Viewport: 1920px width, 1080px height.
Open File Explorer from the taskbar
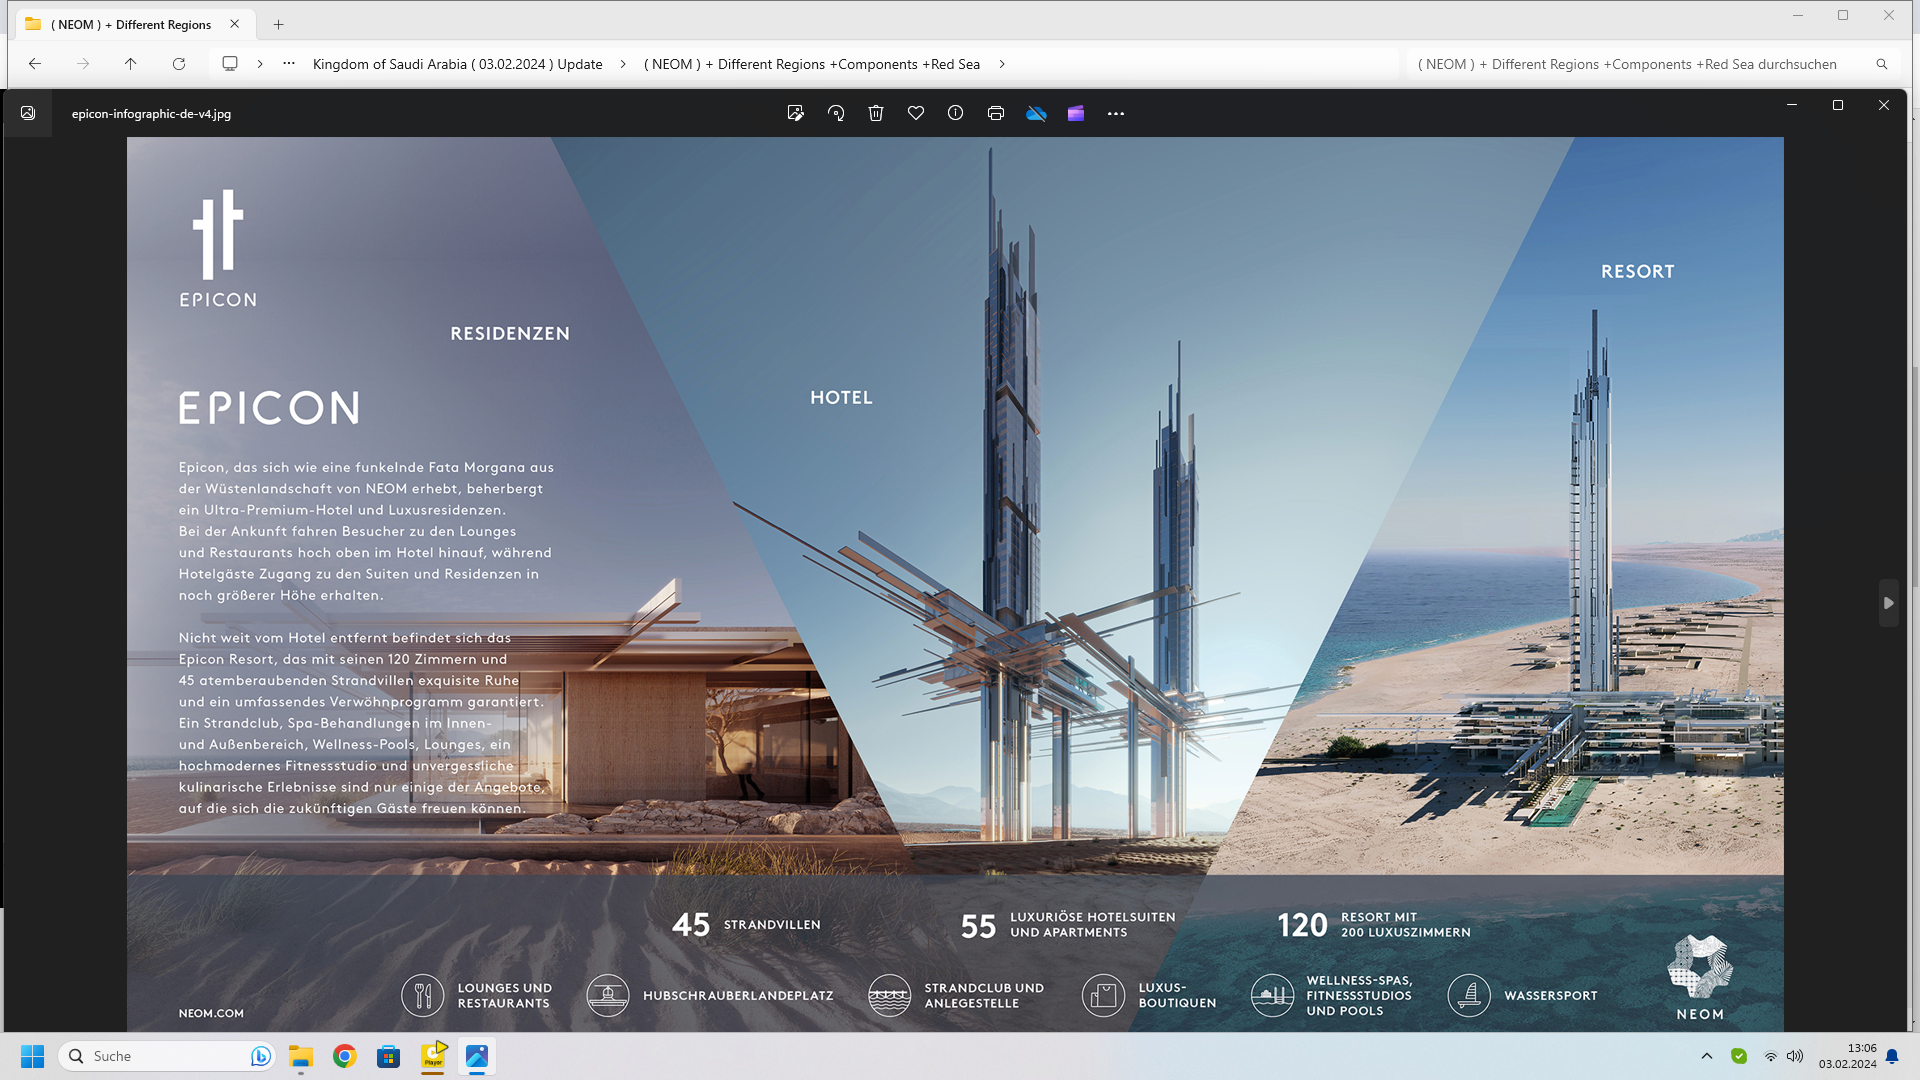pos(301,1056)
